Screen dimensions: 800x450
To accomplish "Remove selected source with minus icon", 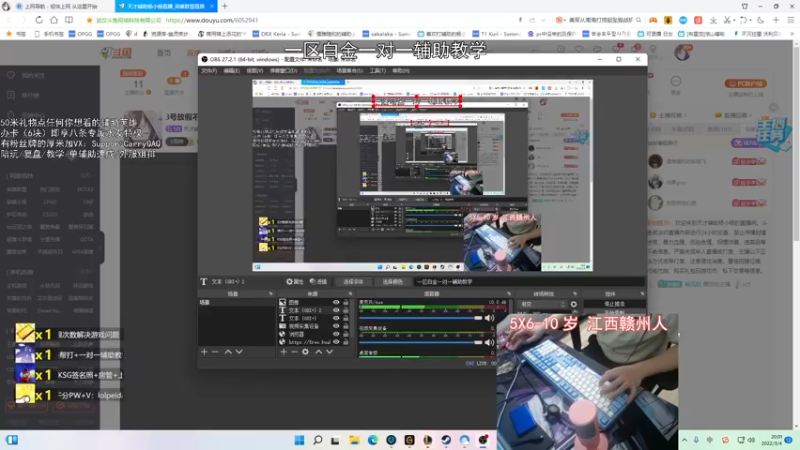I will coord(294,352).
